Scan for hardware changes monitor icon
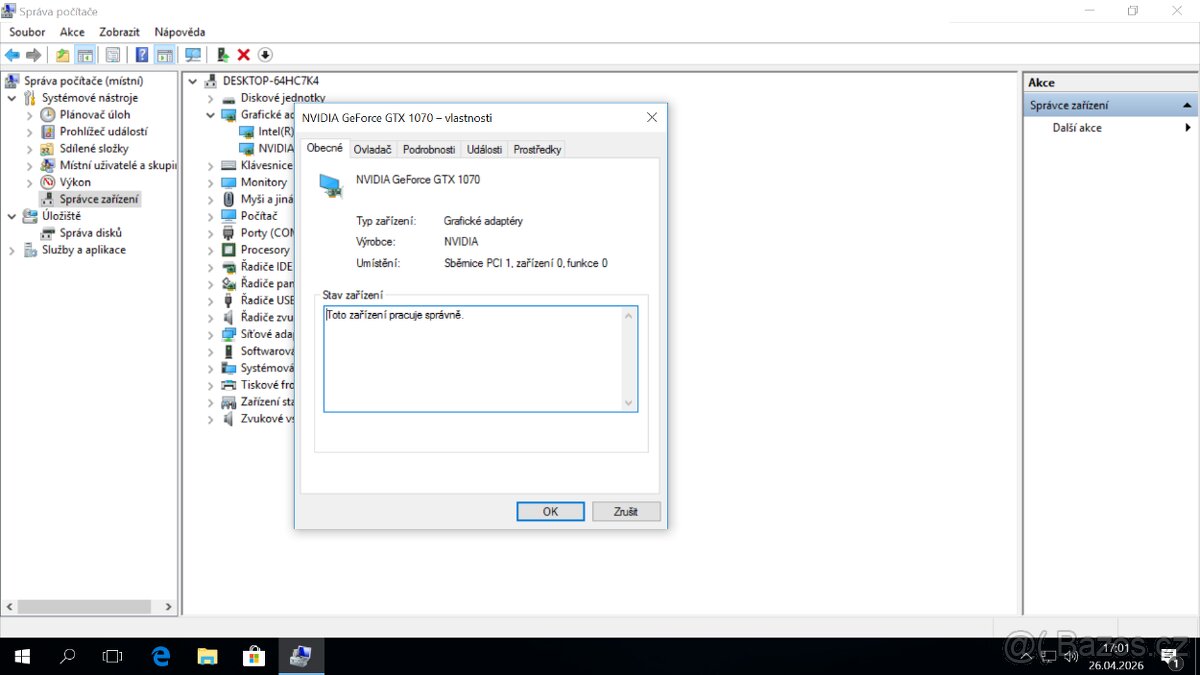Viewport: 1200px width, 675px height. 193,55
